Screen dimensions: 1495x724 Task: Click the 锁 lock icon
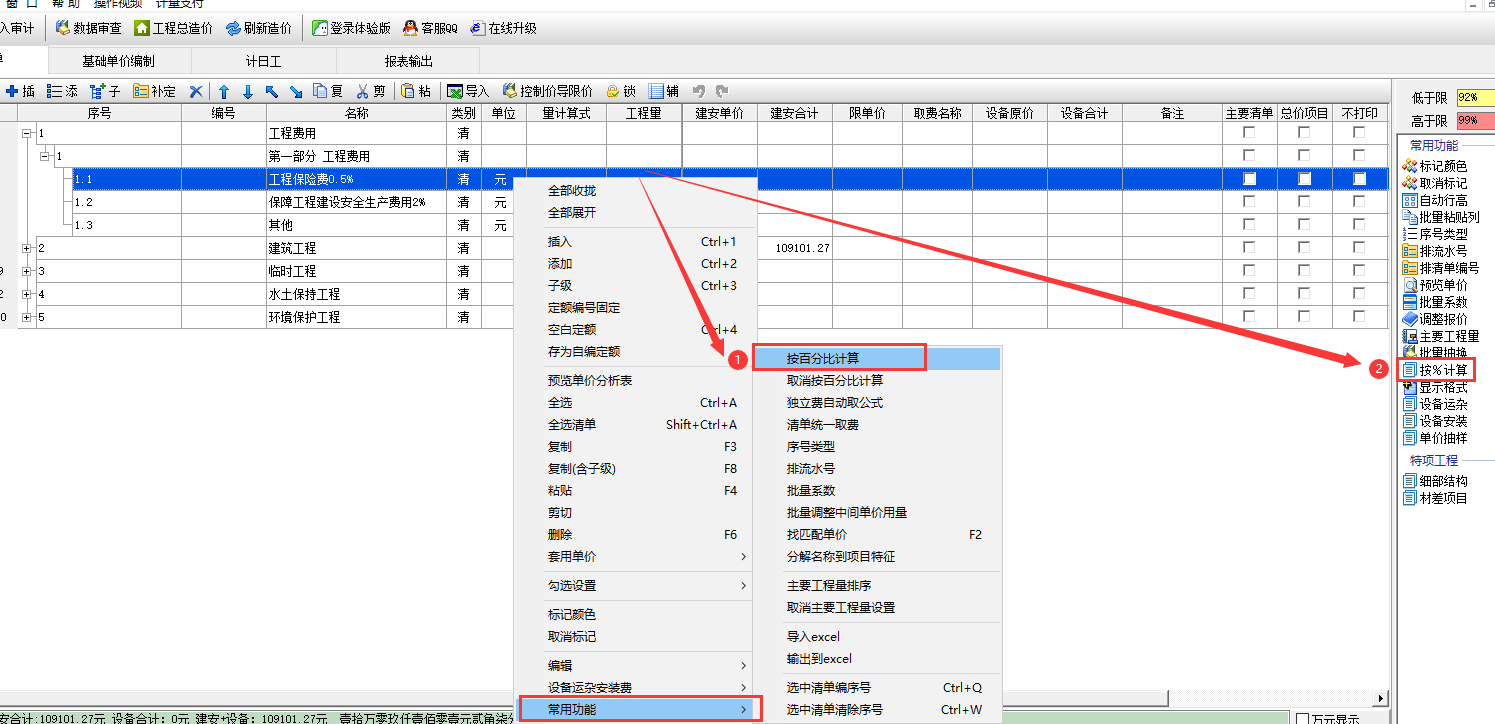point(613,91)
